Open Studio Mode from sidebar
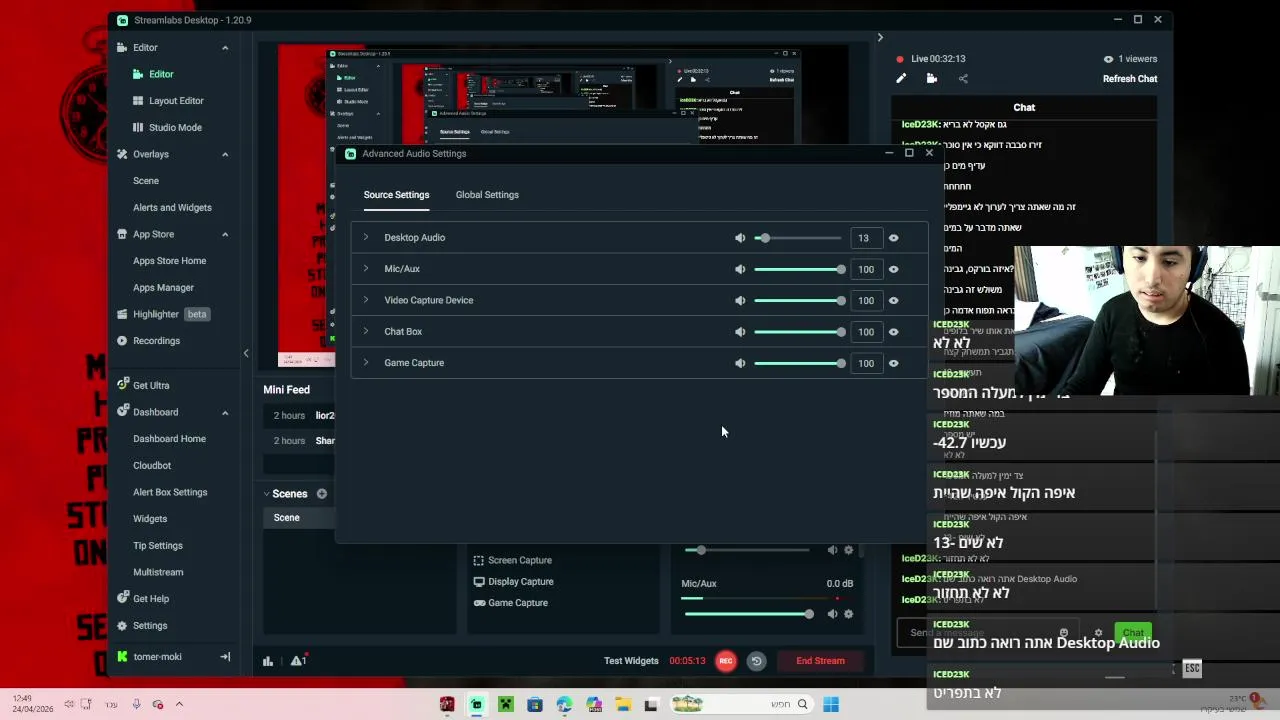The width and height of the screenshot is (1280, 720). click(175, 128)
